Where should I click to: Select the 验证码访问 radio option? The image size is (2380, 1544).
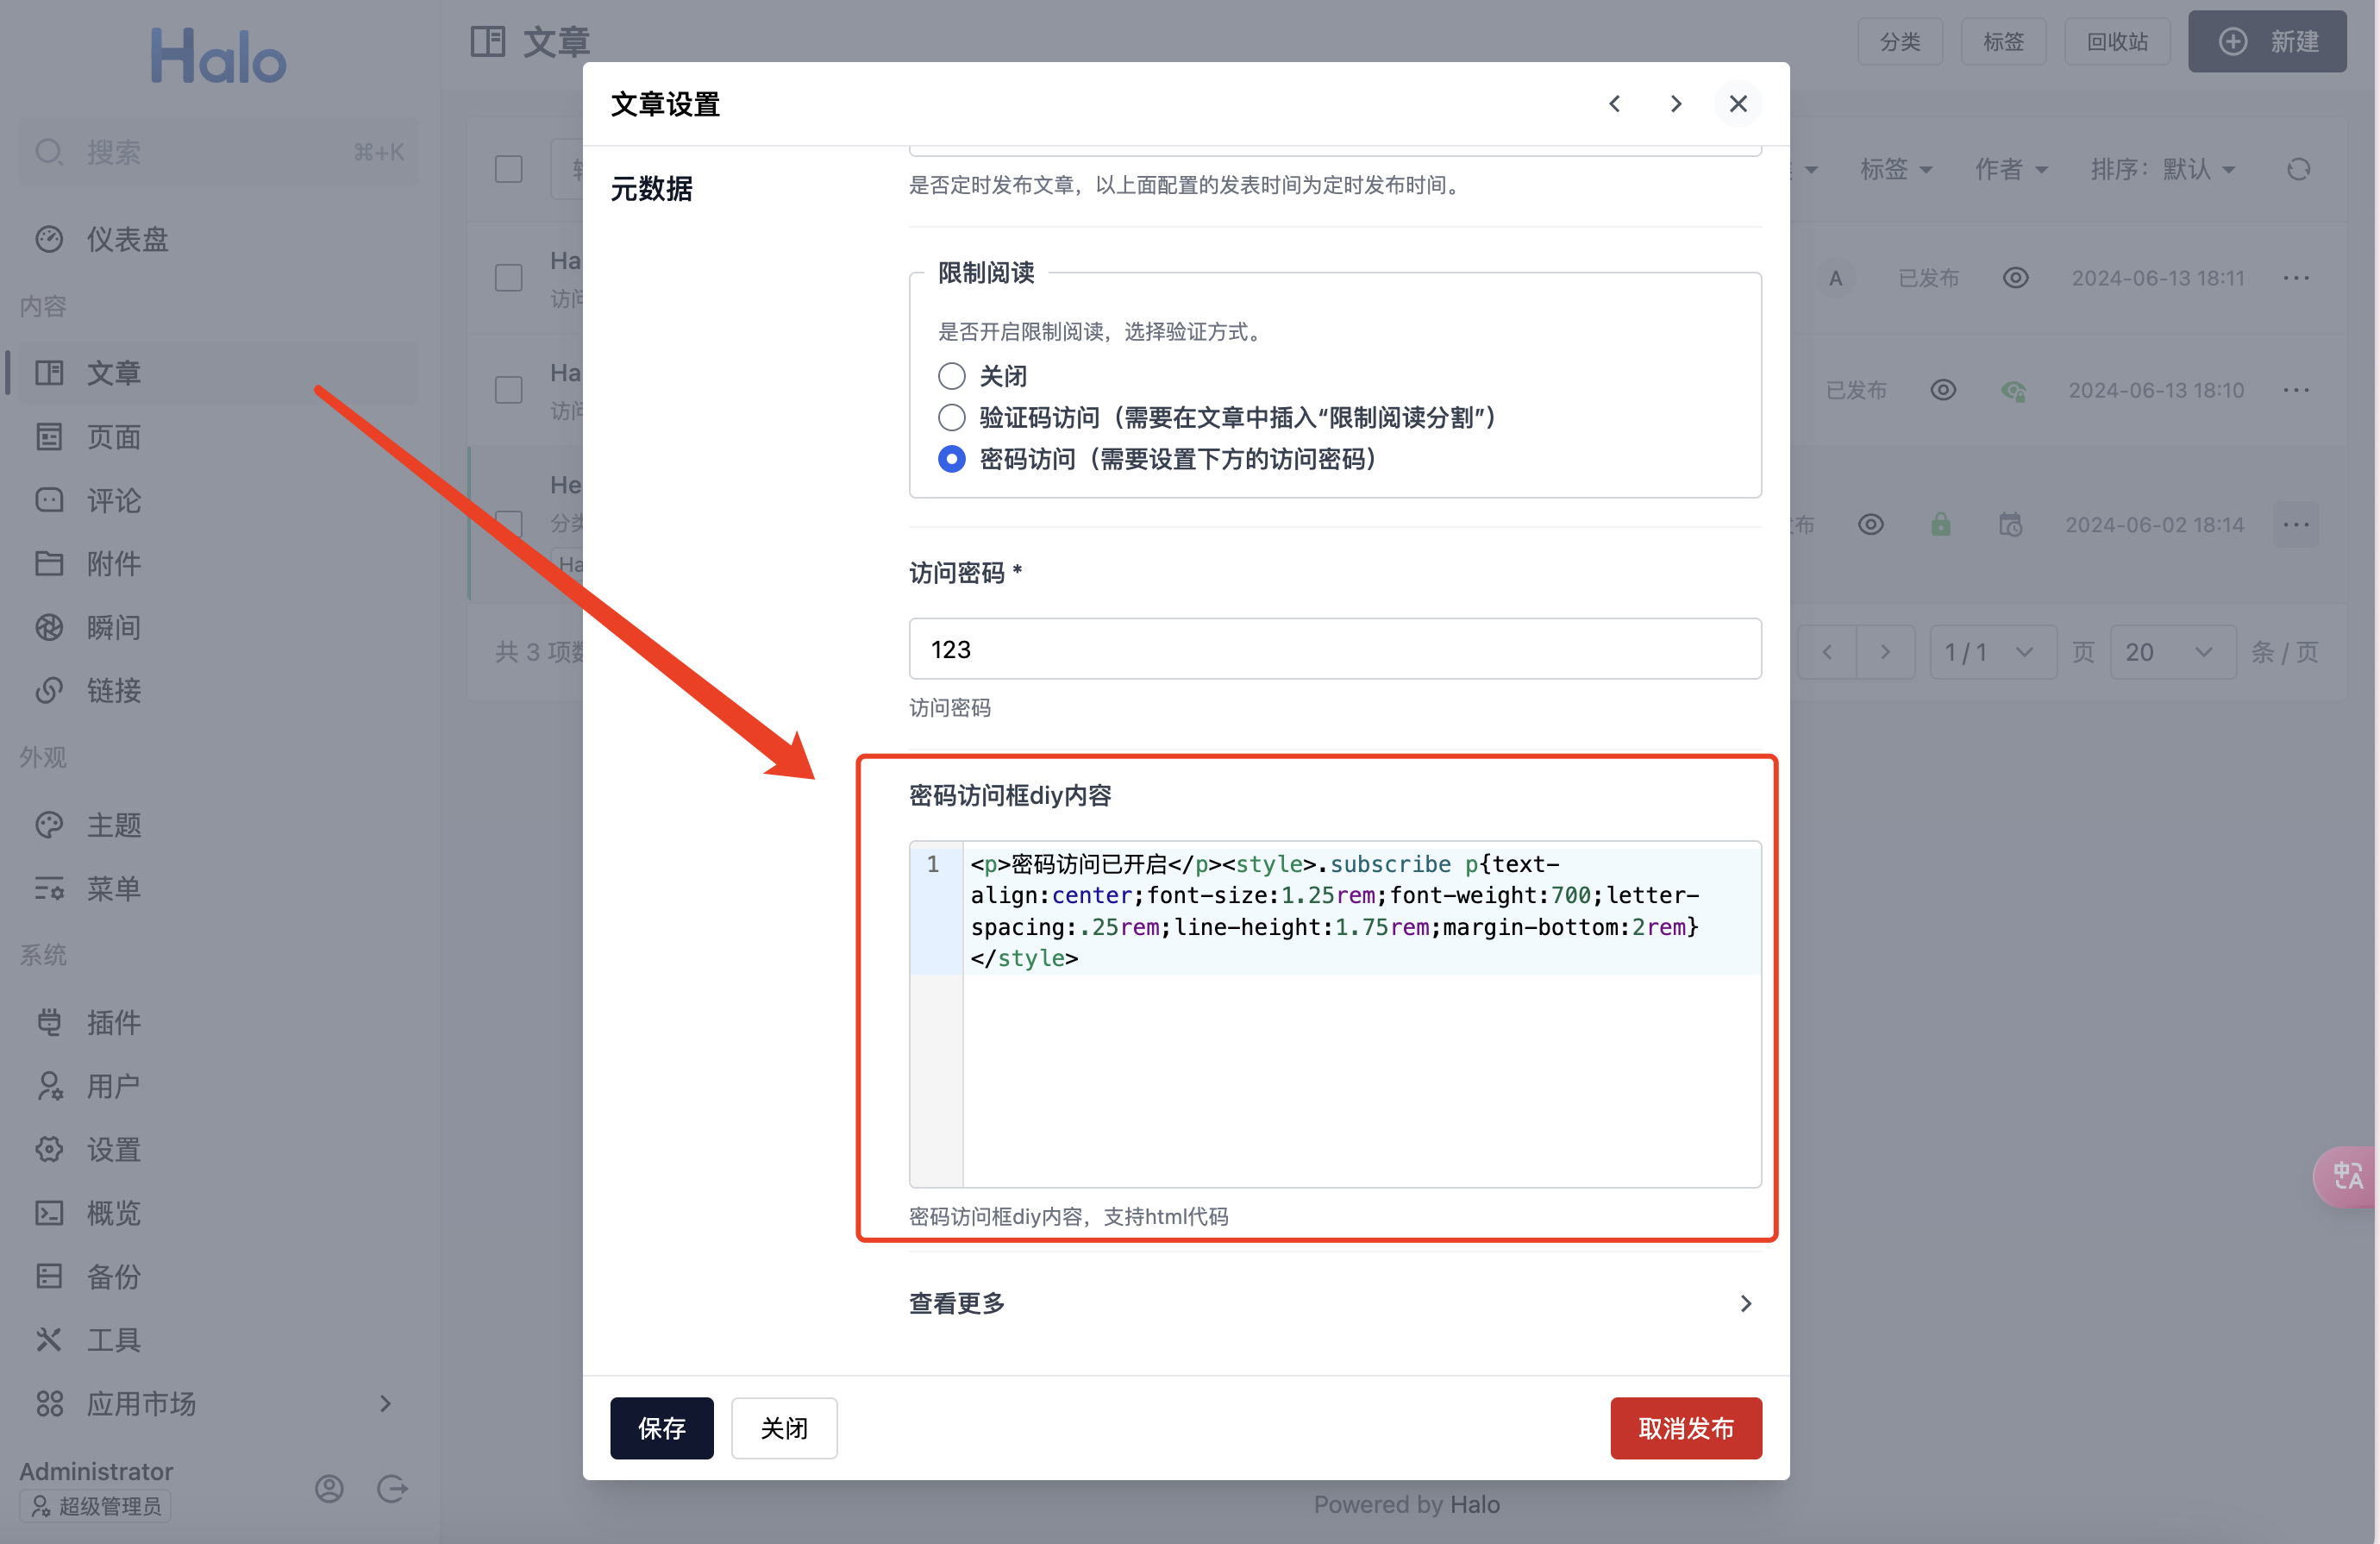click(x=952, y=417)
